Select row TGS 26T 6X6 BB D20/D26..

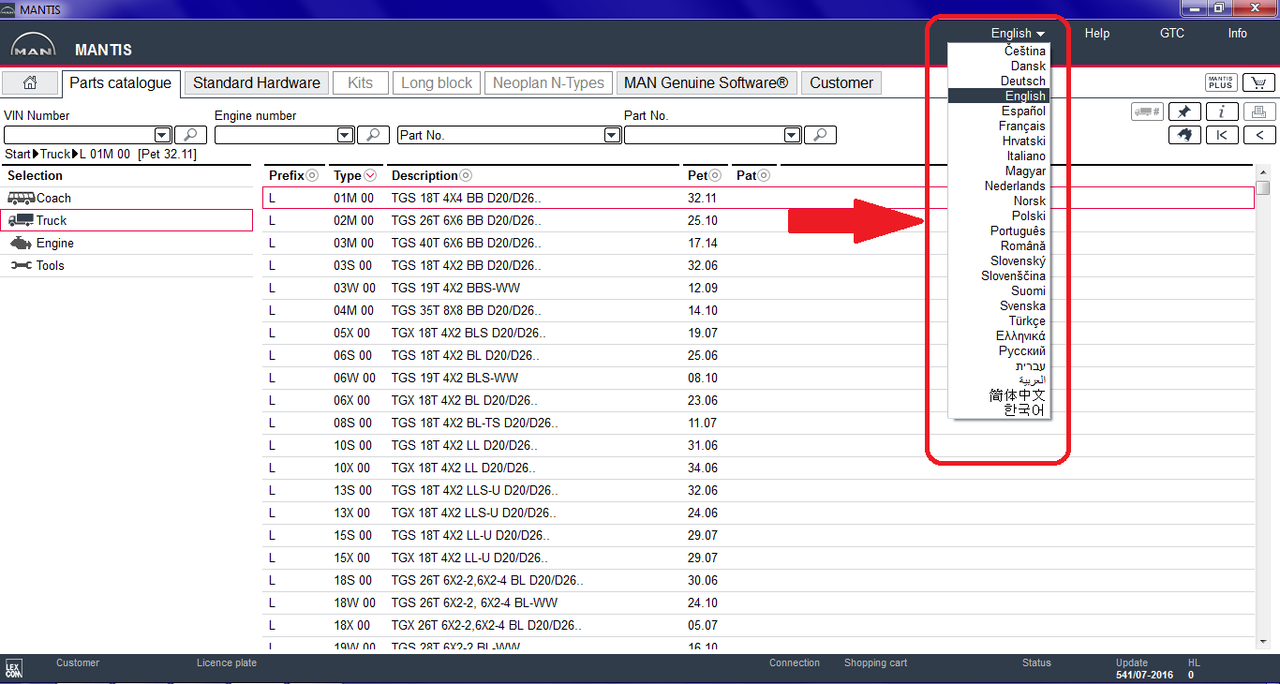click(758, 221)
